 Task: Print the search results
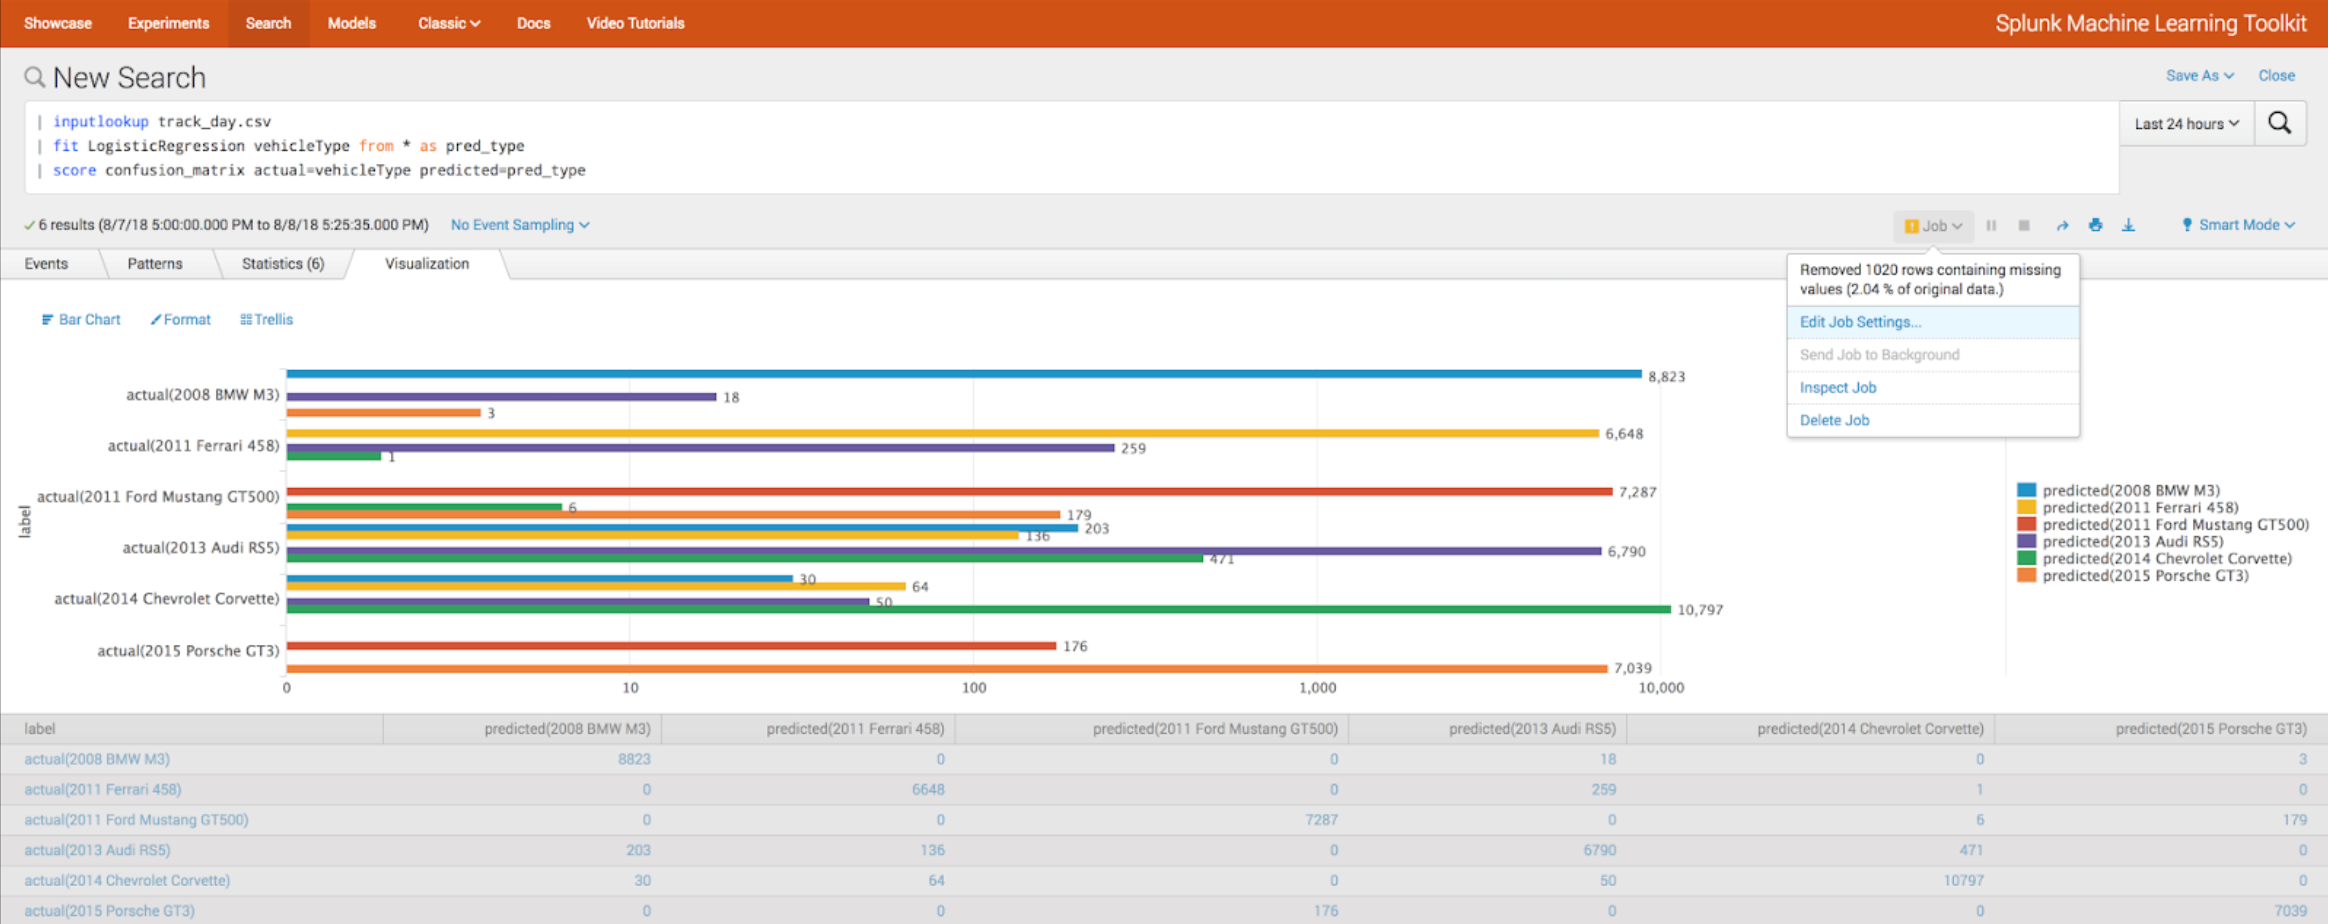coord(2095,225)
